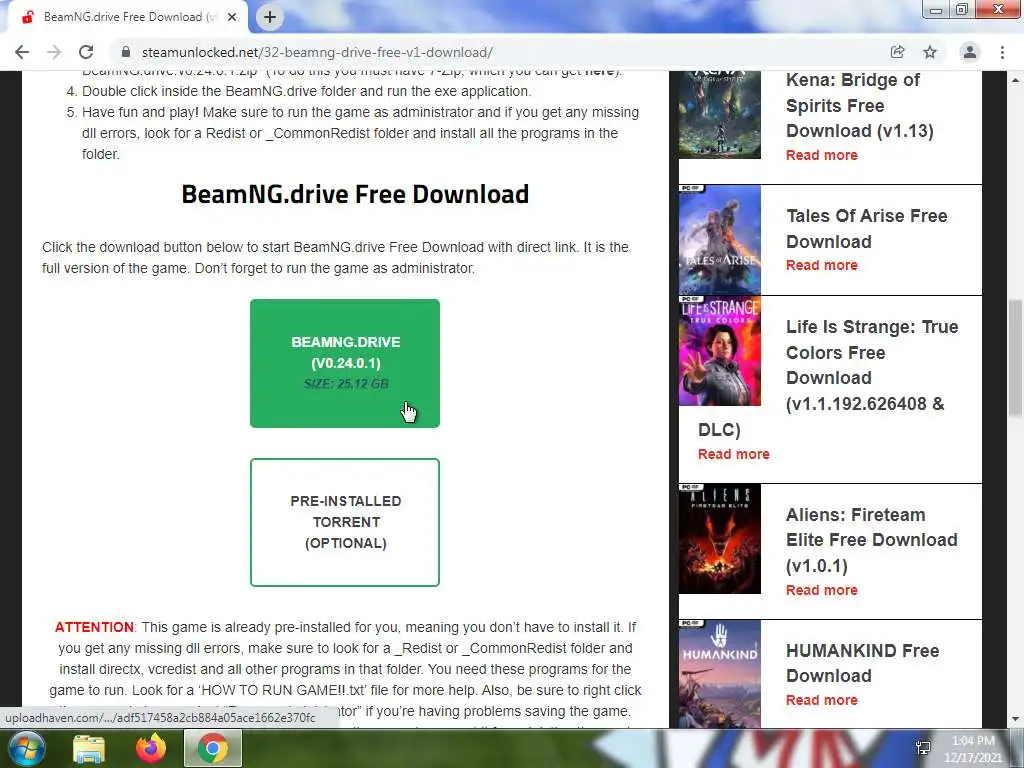Click Read more under Aliens: Fireteam Elite
The width and height of the screenshot is (1024, 768).
point(822,590)
